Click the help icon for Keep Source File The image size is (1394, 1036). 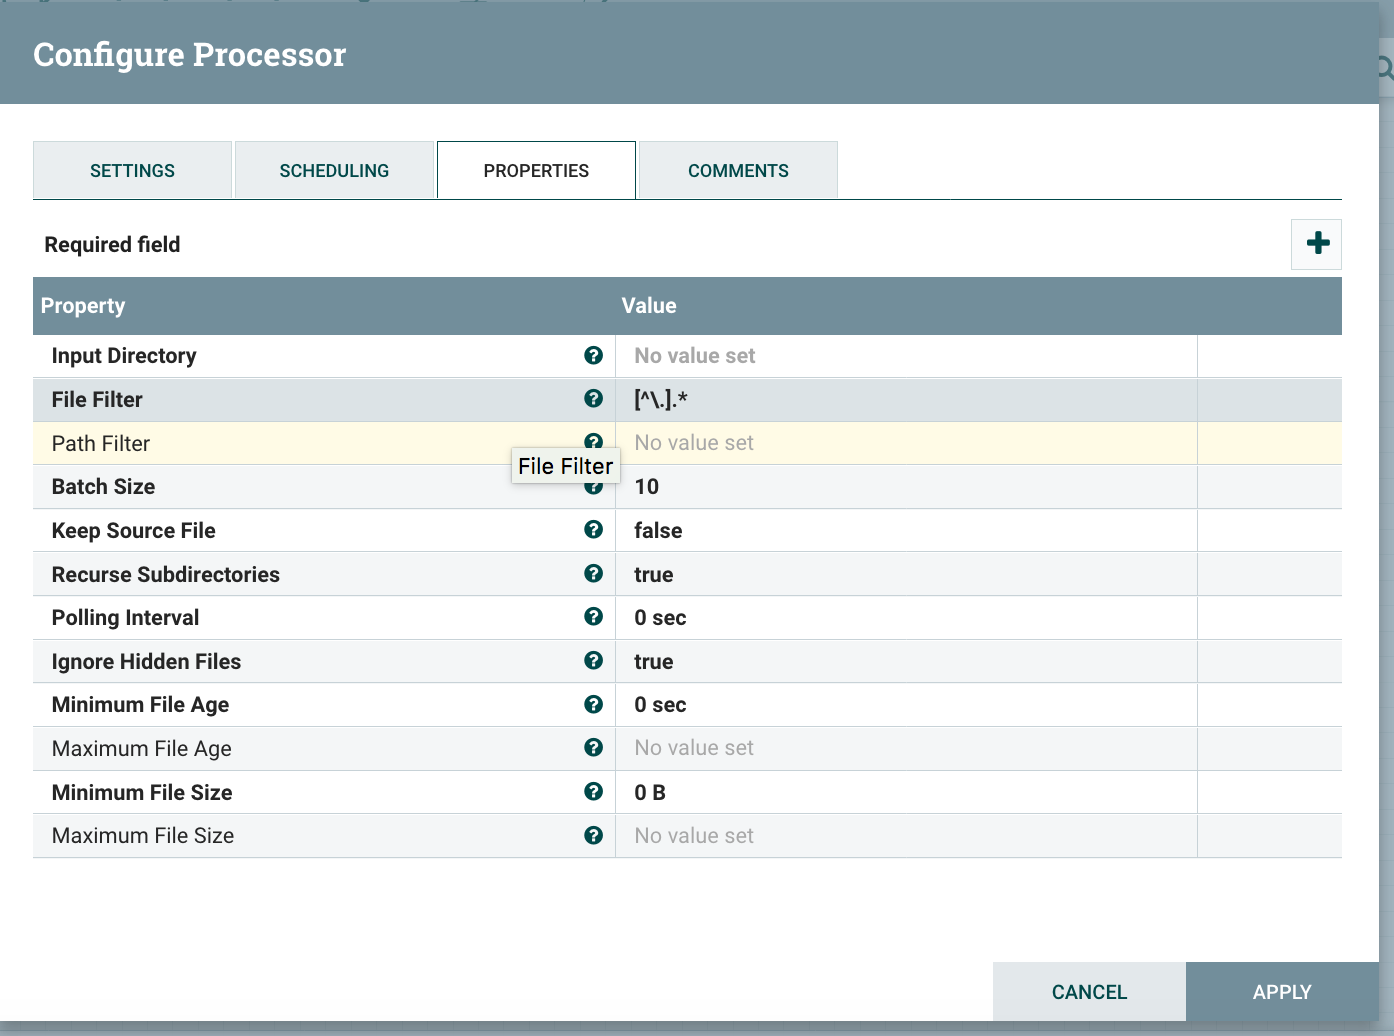coord(593,530)
